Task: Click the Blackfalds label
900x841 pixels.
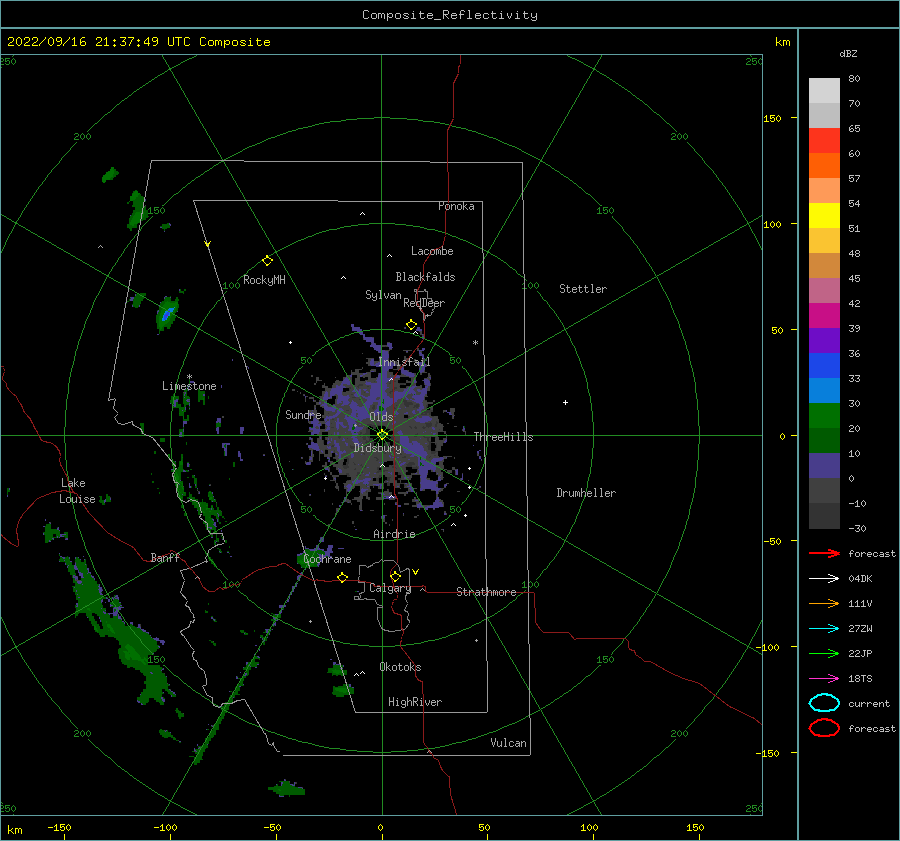Action: tap(425, 277)
